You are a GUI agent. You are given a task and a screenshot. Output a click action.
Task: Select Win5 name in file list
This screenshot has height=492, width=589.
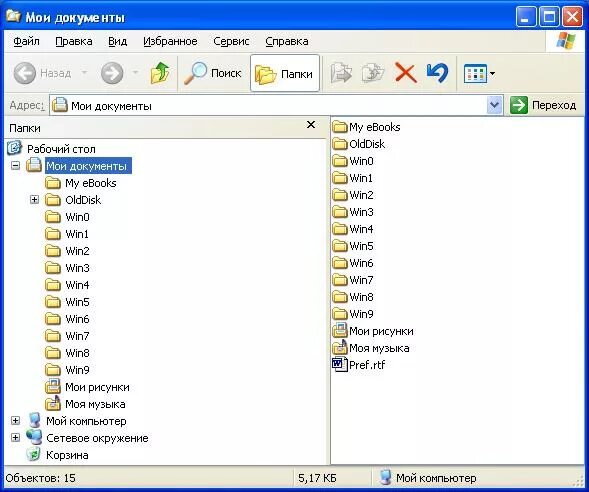tap(361, 246)
